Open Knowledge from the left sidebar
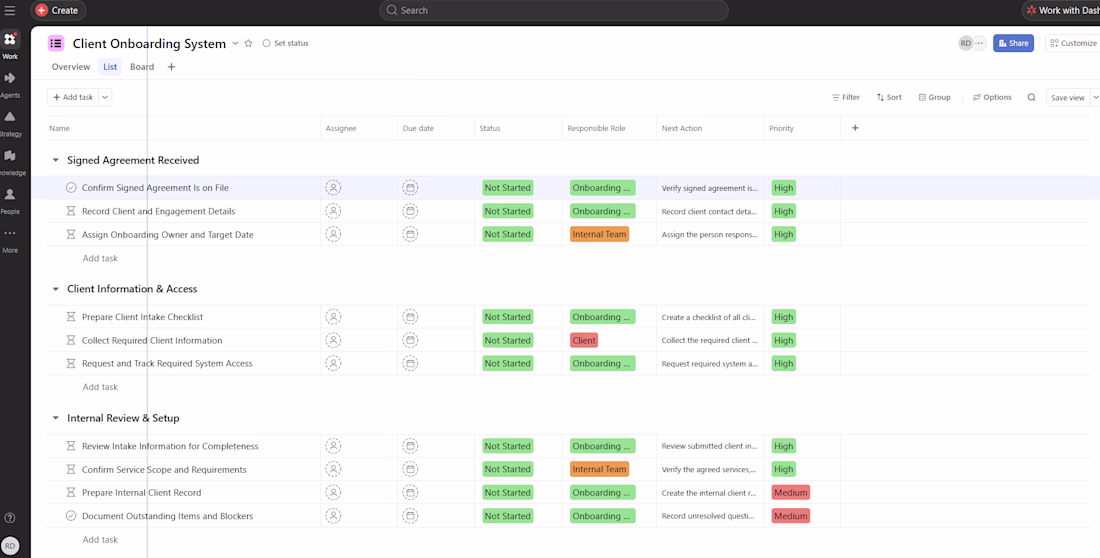1100x558 pixels. tap(10, 155)
